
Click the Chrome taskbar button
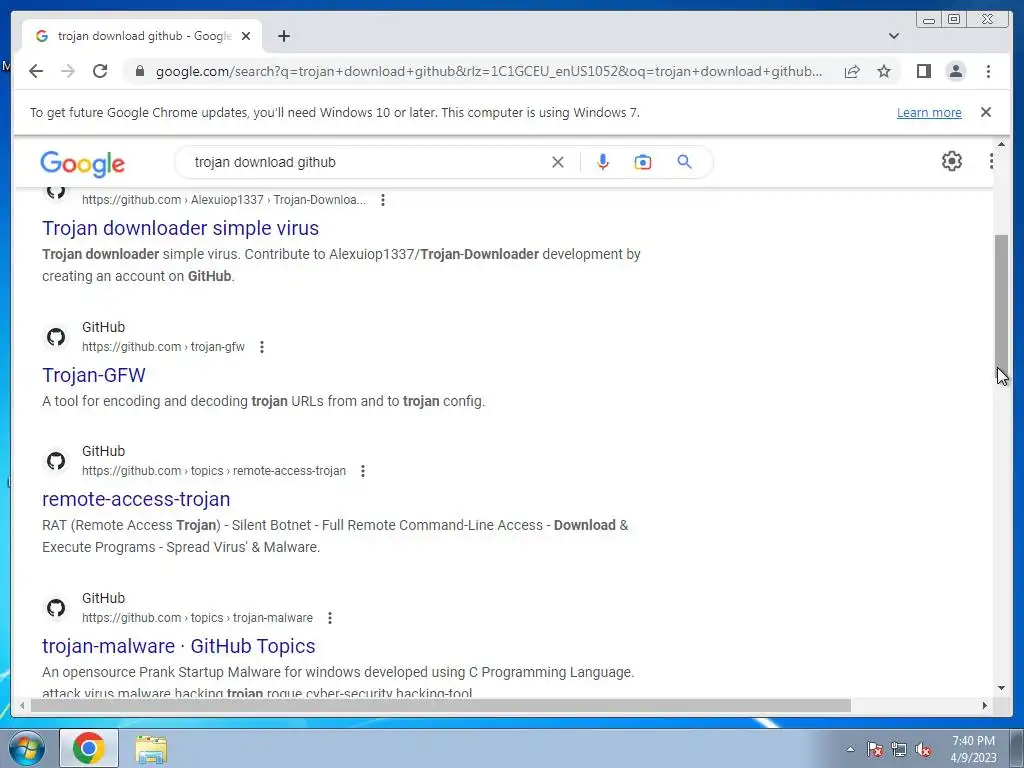(89, 748)
